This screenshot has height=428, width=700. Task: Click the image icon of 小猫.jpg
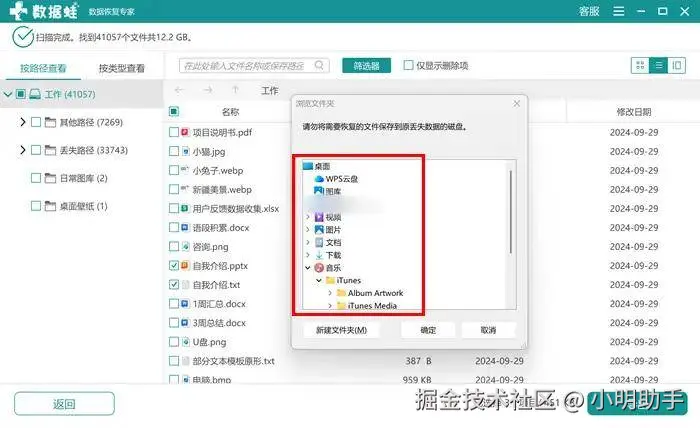pyautogui.click(x=185, y=151)
